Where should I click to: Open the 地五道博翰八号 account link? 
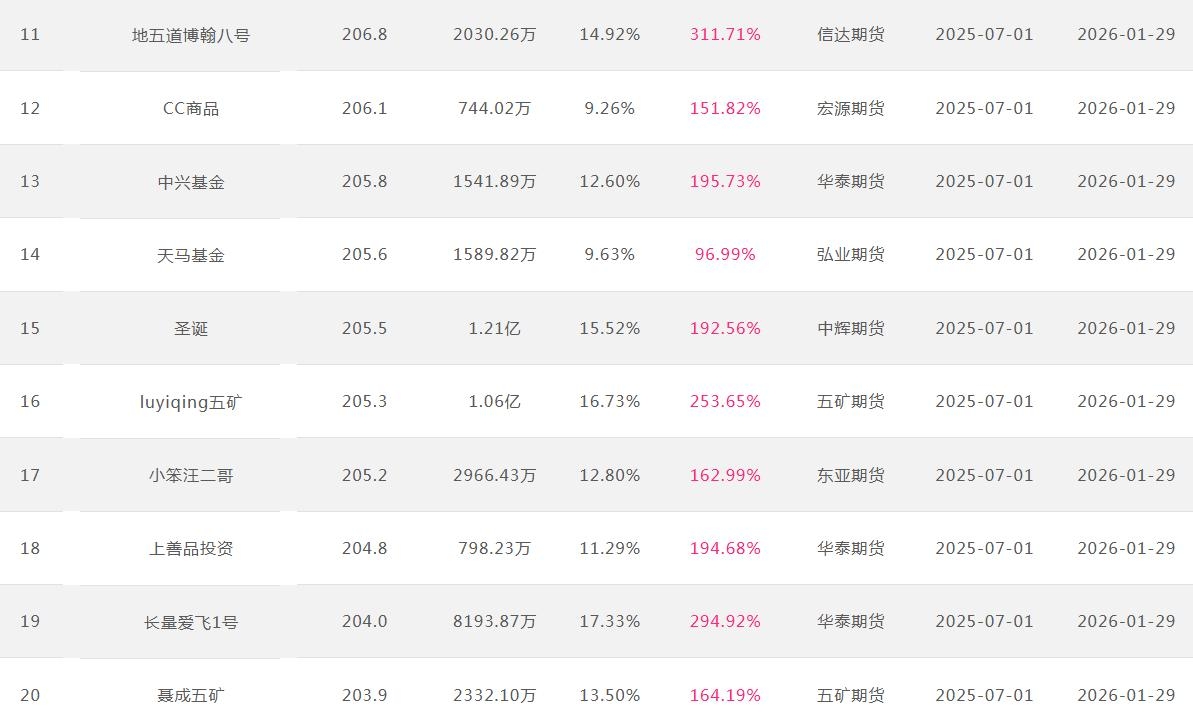pyautogui.click(x=190, y=35)
